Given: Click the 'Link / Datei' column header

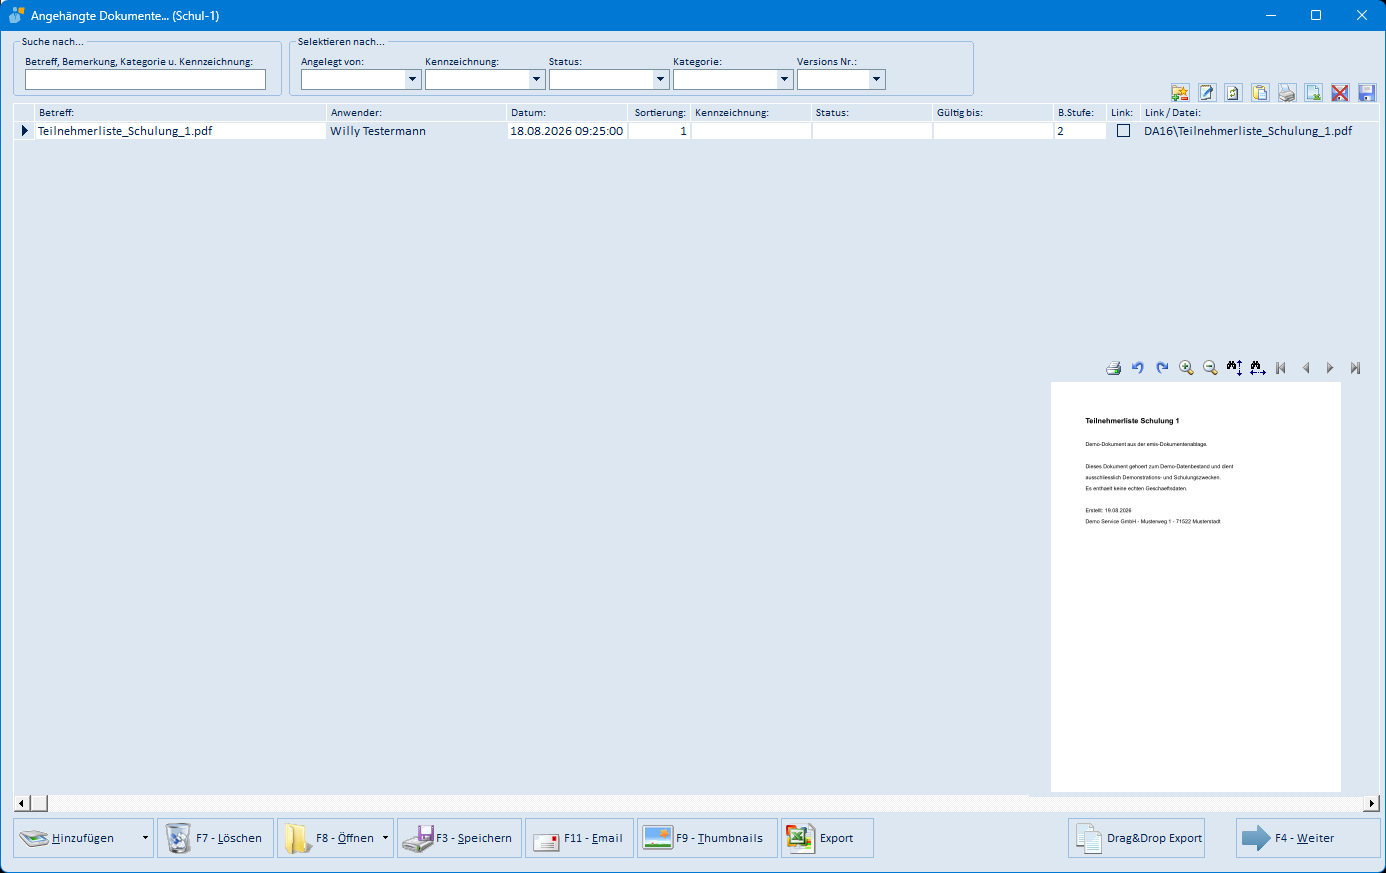Looking at the screenshot, I should click(x=1259, y=113).
